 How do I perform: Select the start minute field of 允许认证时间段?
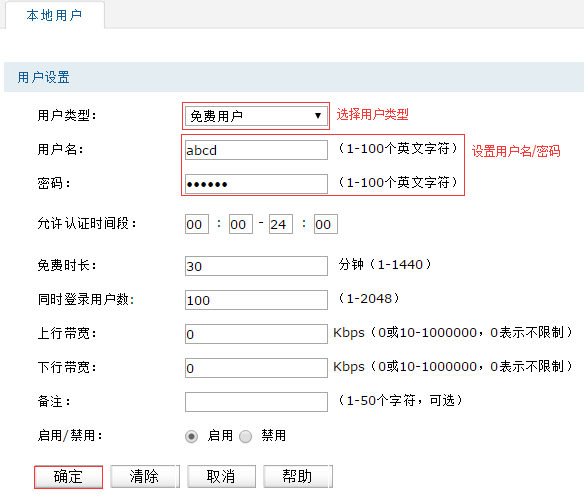(x=241, y=224)
